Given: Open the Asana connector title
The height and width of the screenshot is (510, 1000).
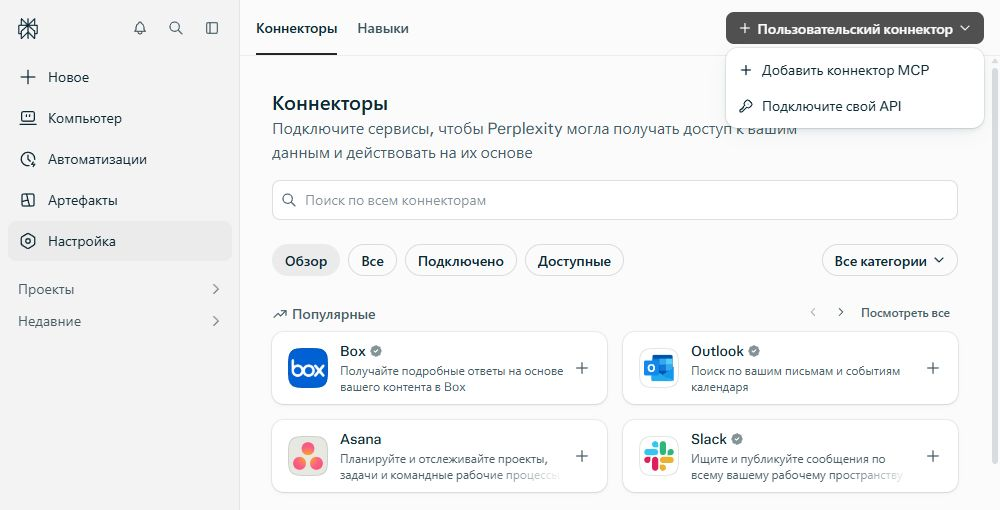Looking at the screenshot, I should 360,439.
